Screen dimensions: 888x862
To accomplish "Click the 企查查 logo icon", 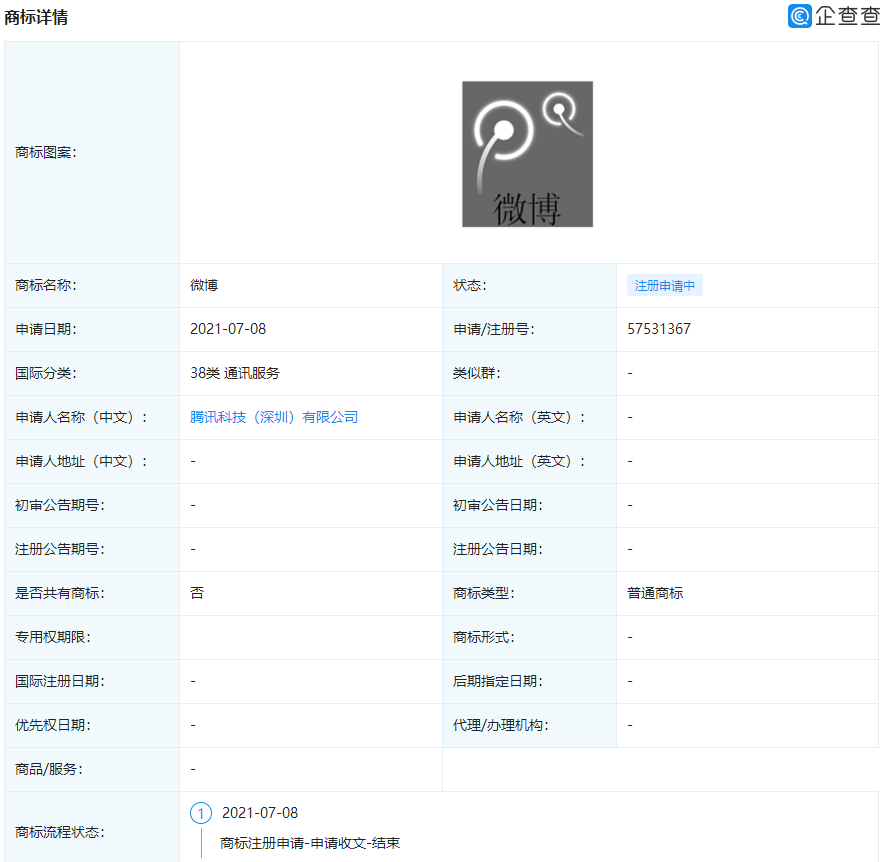I will pos(799,16).
